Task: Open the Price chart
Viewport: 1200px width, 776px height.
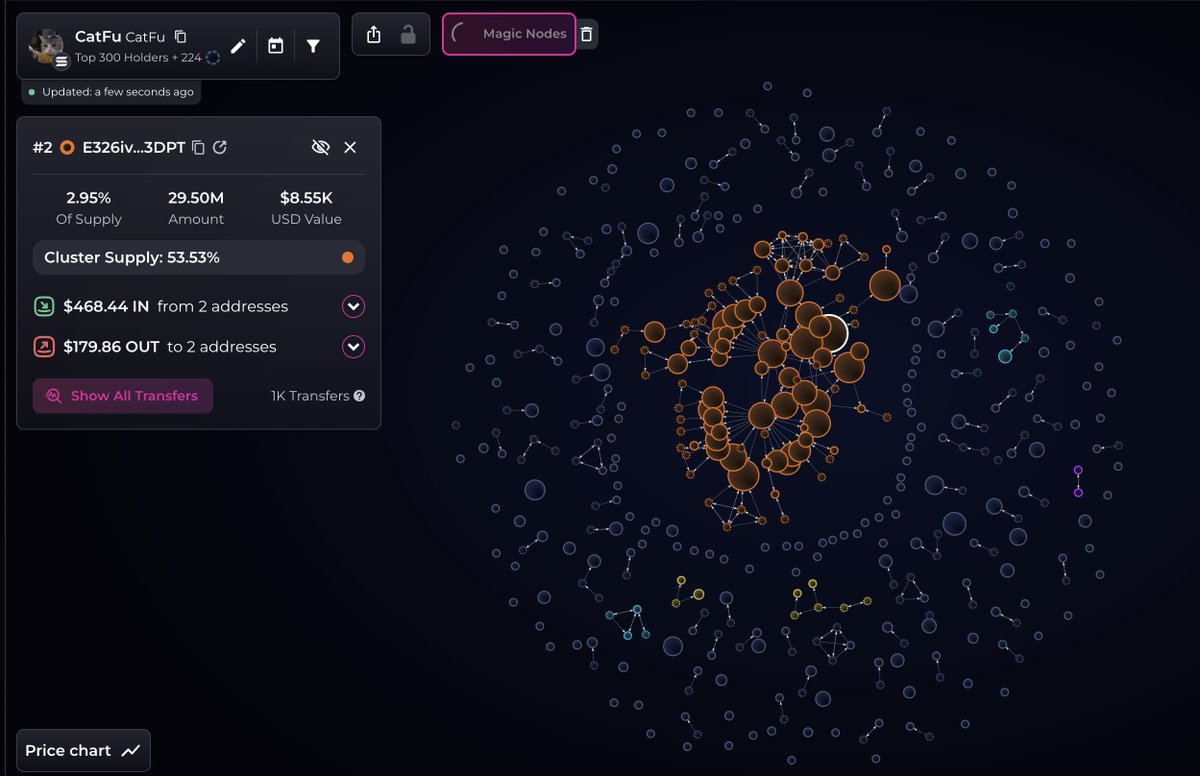Action: point(83,751)
